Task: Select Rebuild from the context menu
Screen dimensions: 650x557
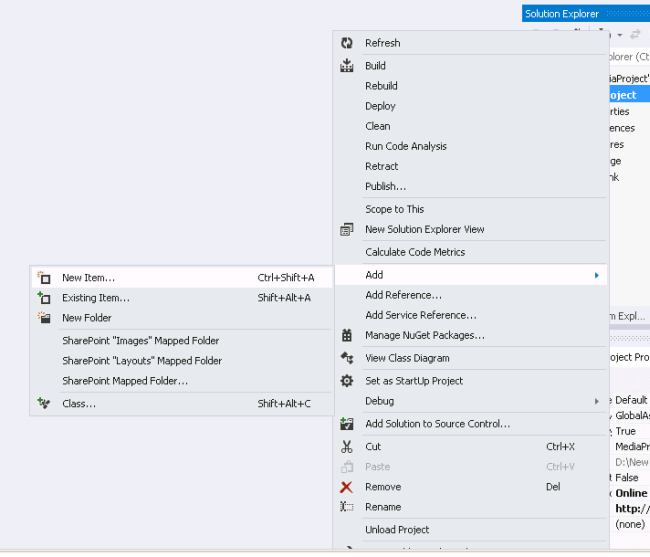Action: click(381, 86)
